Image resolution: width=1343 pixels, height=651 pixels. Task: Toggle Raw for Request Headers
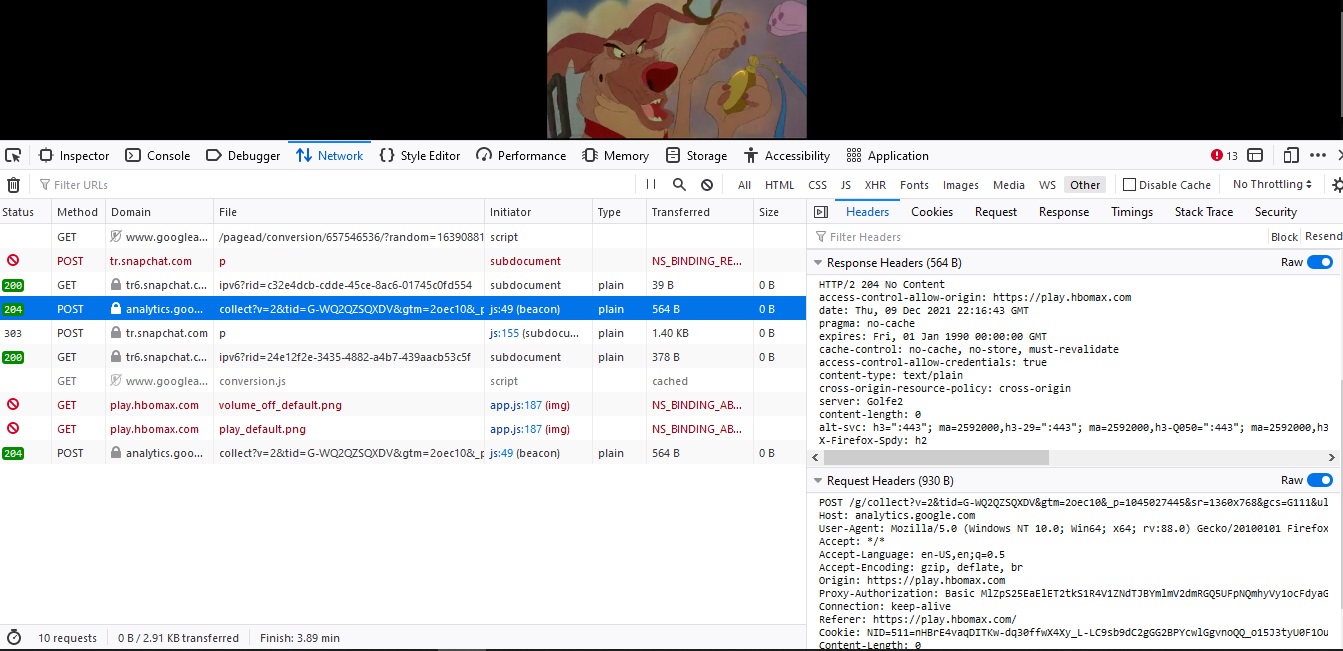(x=1319, y=480)
